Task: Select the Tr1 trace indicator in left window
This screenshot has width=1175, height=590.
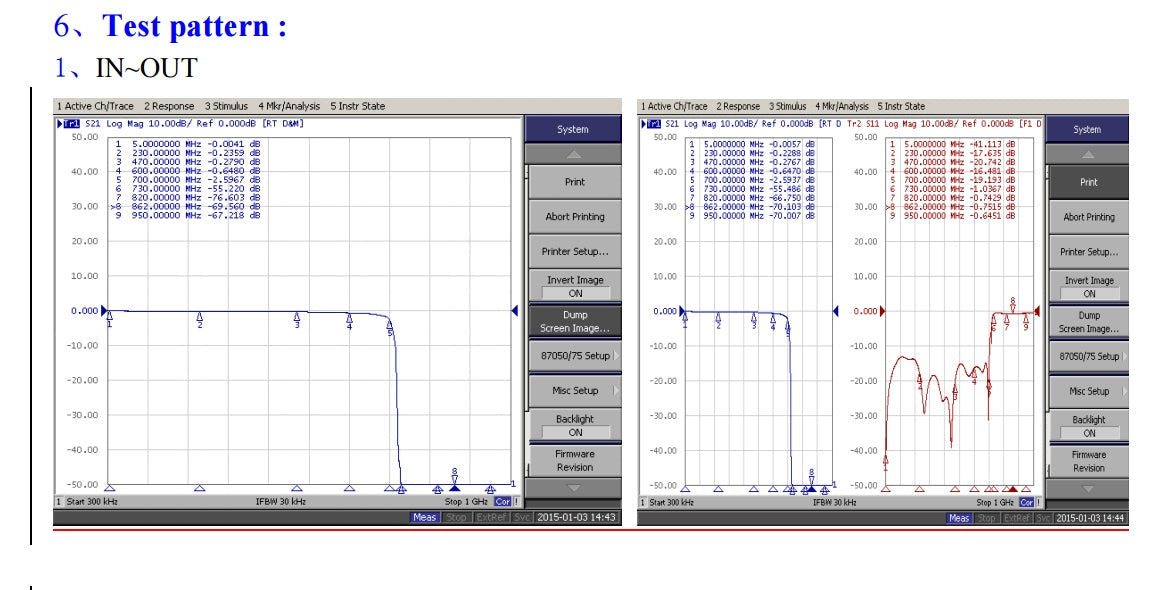Action: (71, 124)
